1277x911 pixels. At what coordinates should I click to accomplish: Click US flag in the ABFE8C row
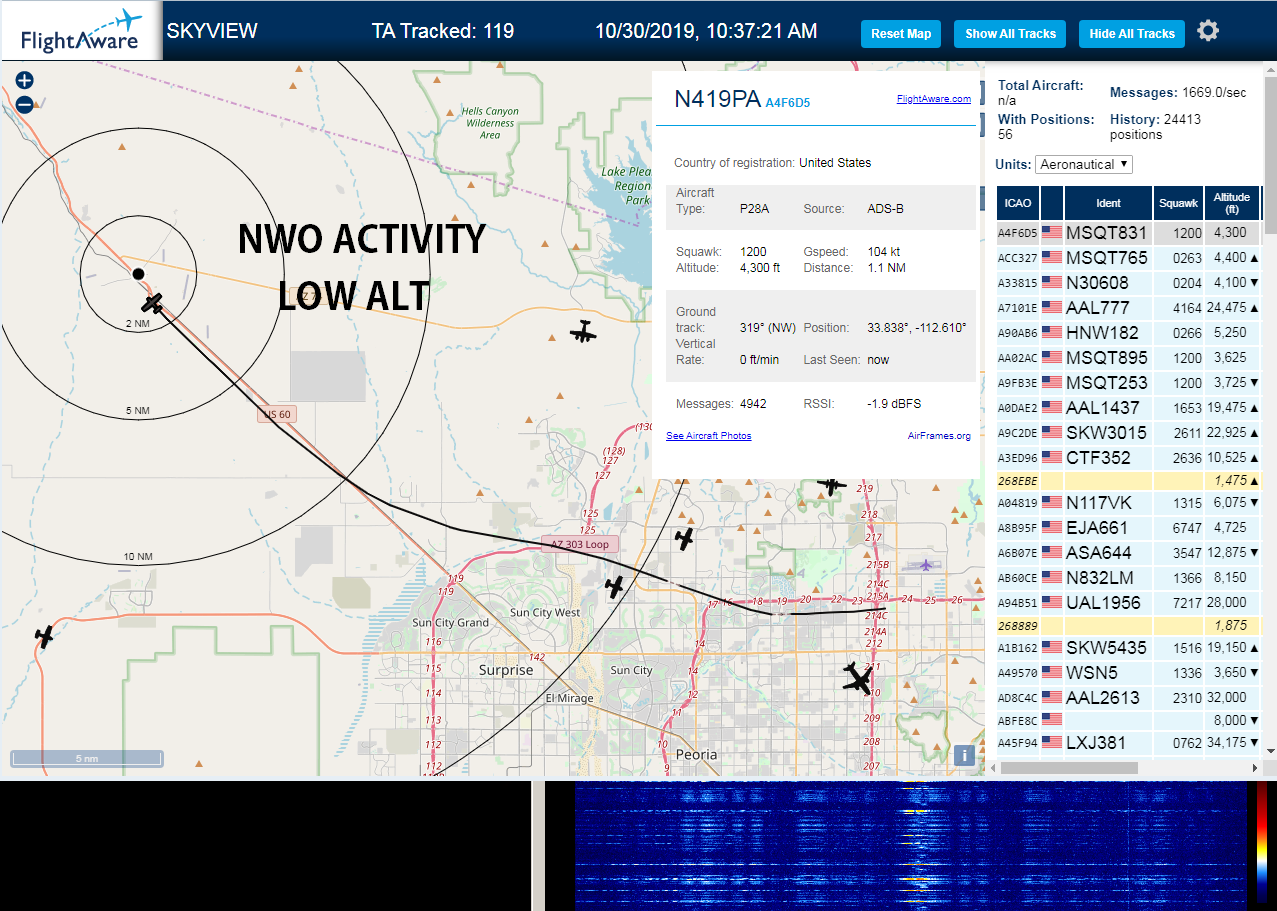click(1052, 719)
